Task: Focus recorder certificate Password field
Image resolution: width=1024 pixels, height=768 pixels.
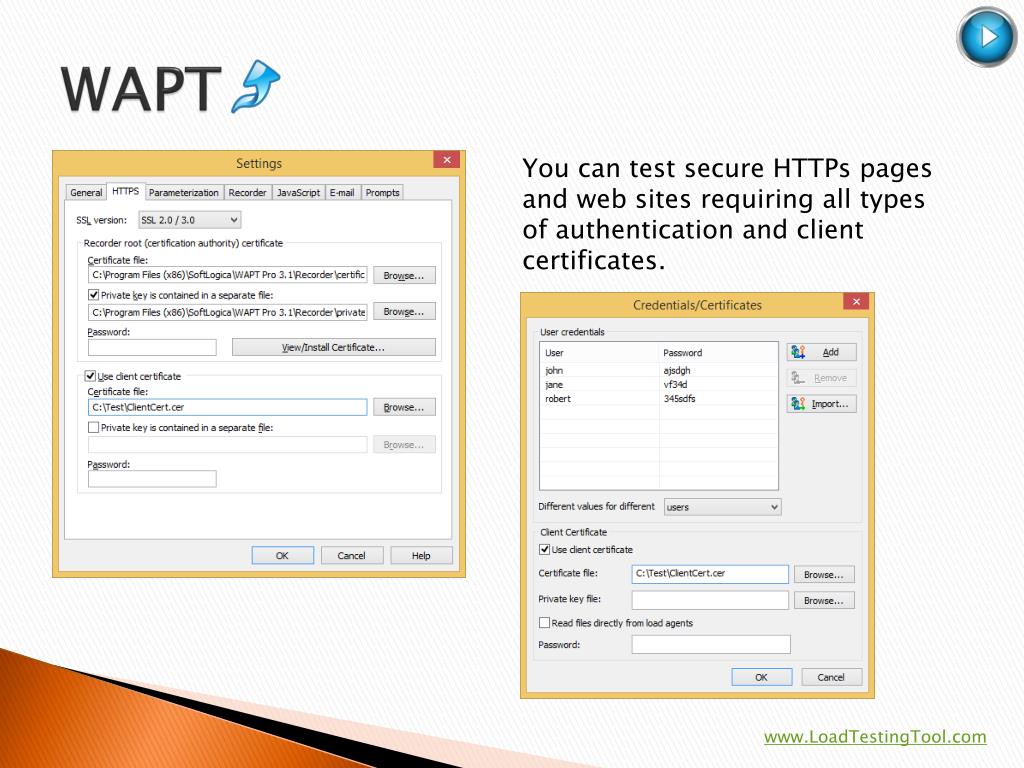Action: coord(152,347)
